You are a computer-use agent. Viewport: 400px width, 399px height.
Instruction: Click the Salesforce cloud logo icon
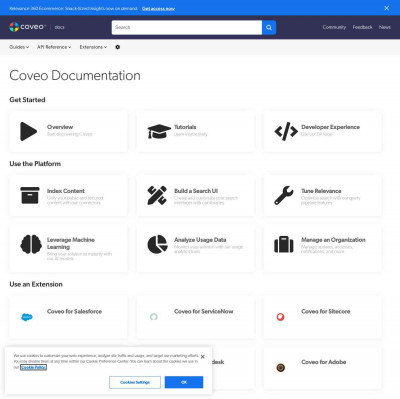27,317
